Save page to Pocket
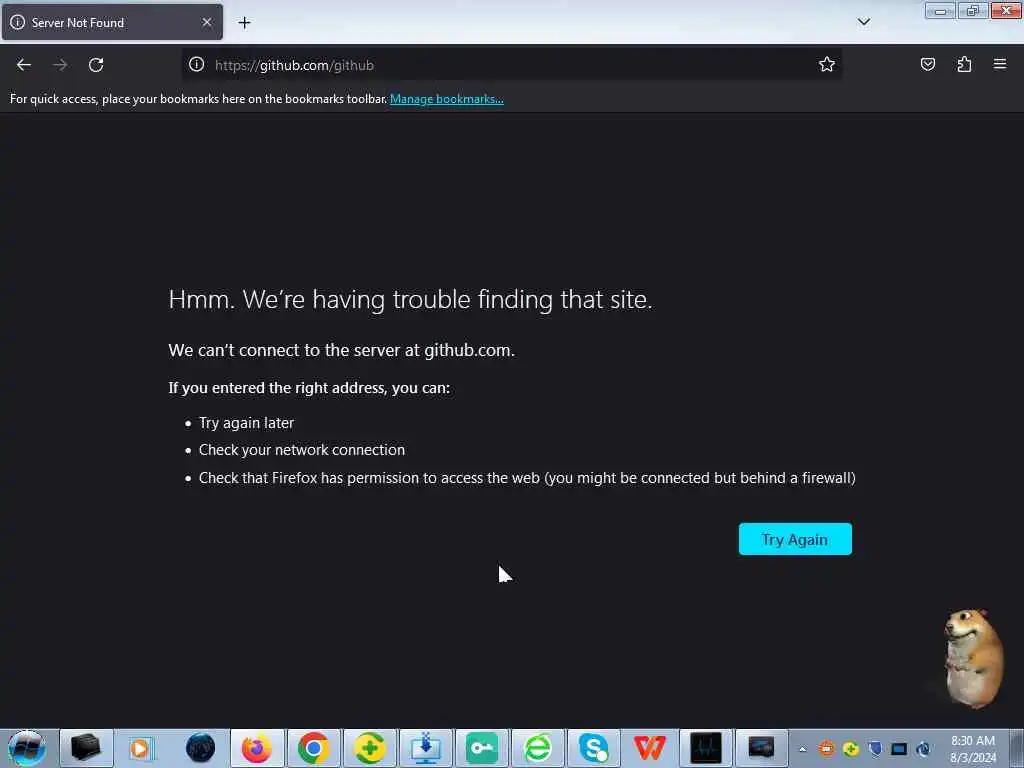This screenshot has height=768, width=1024. pyautogui.click(x=927, y=64)
